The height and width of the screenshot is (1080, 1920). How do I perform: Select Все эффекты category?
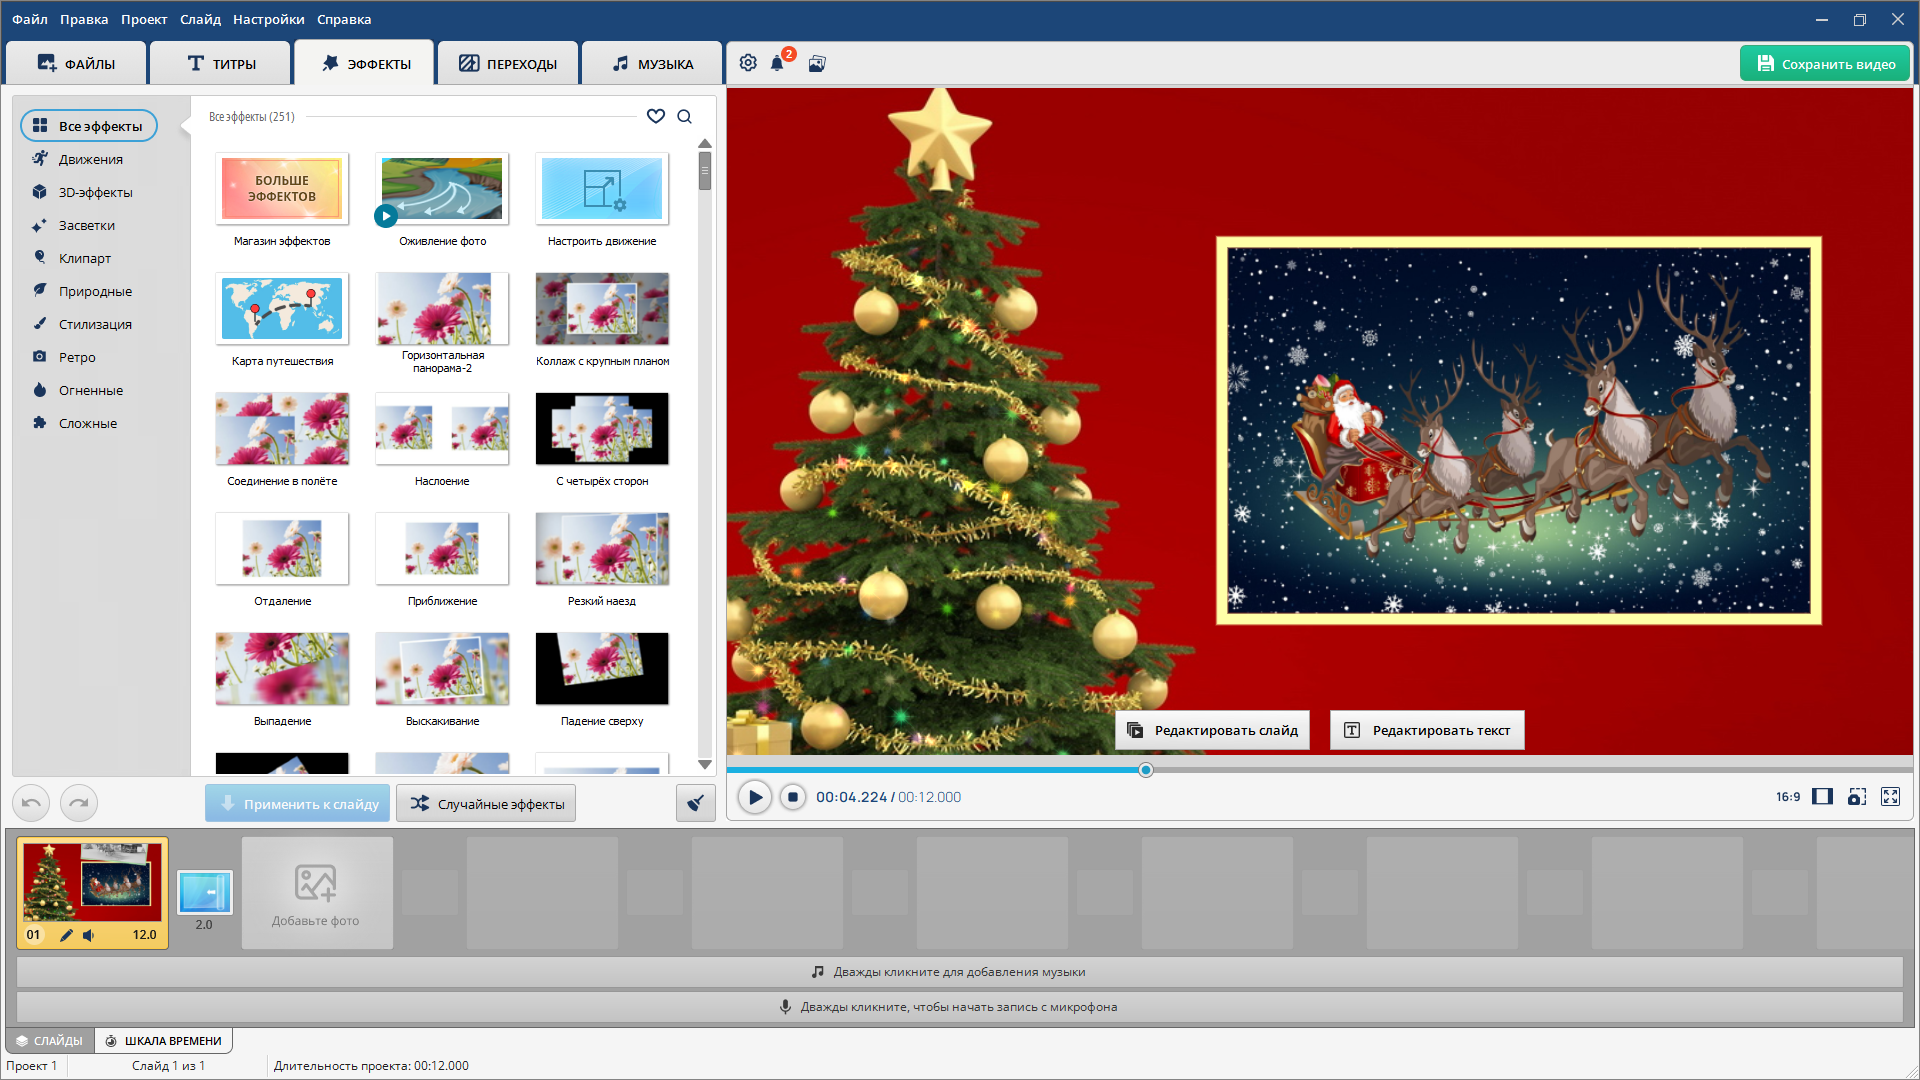click(89, 126)
